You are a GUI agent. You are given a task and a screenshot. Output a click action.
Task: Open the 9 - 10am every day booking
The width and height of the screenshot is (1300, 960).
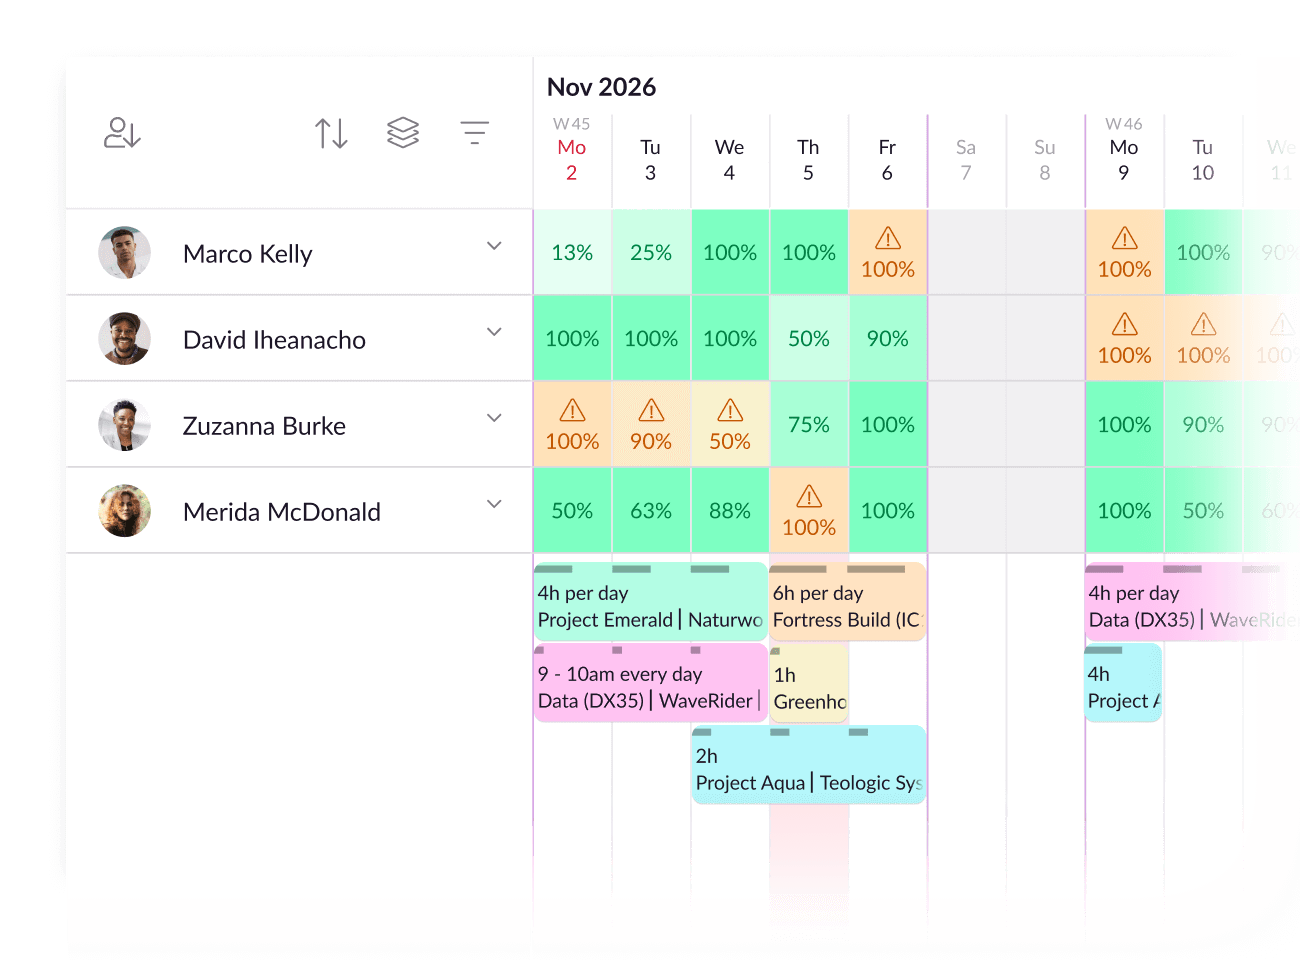point(650,688)
